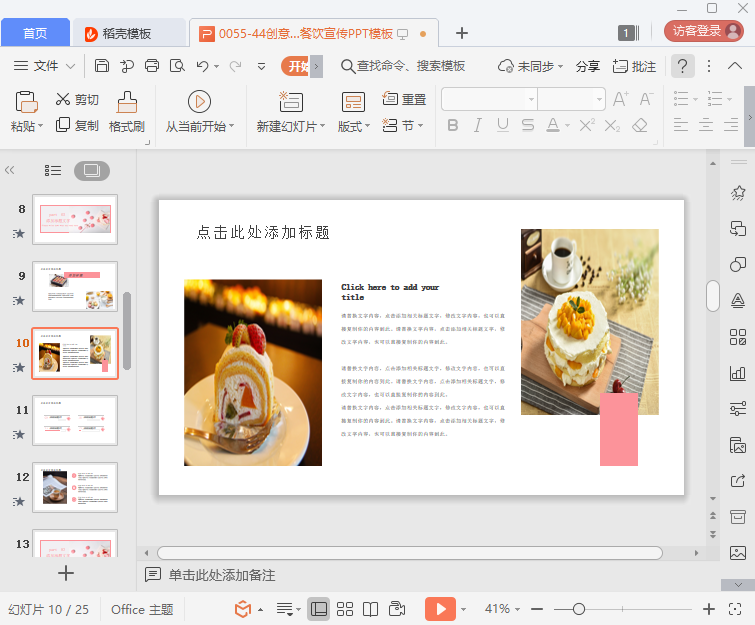Increase font size with A+ icon
Image resolution: width=755 pixels, height=625 pixels.
[x=621, y=99]
